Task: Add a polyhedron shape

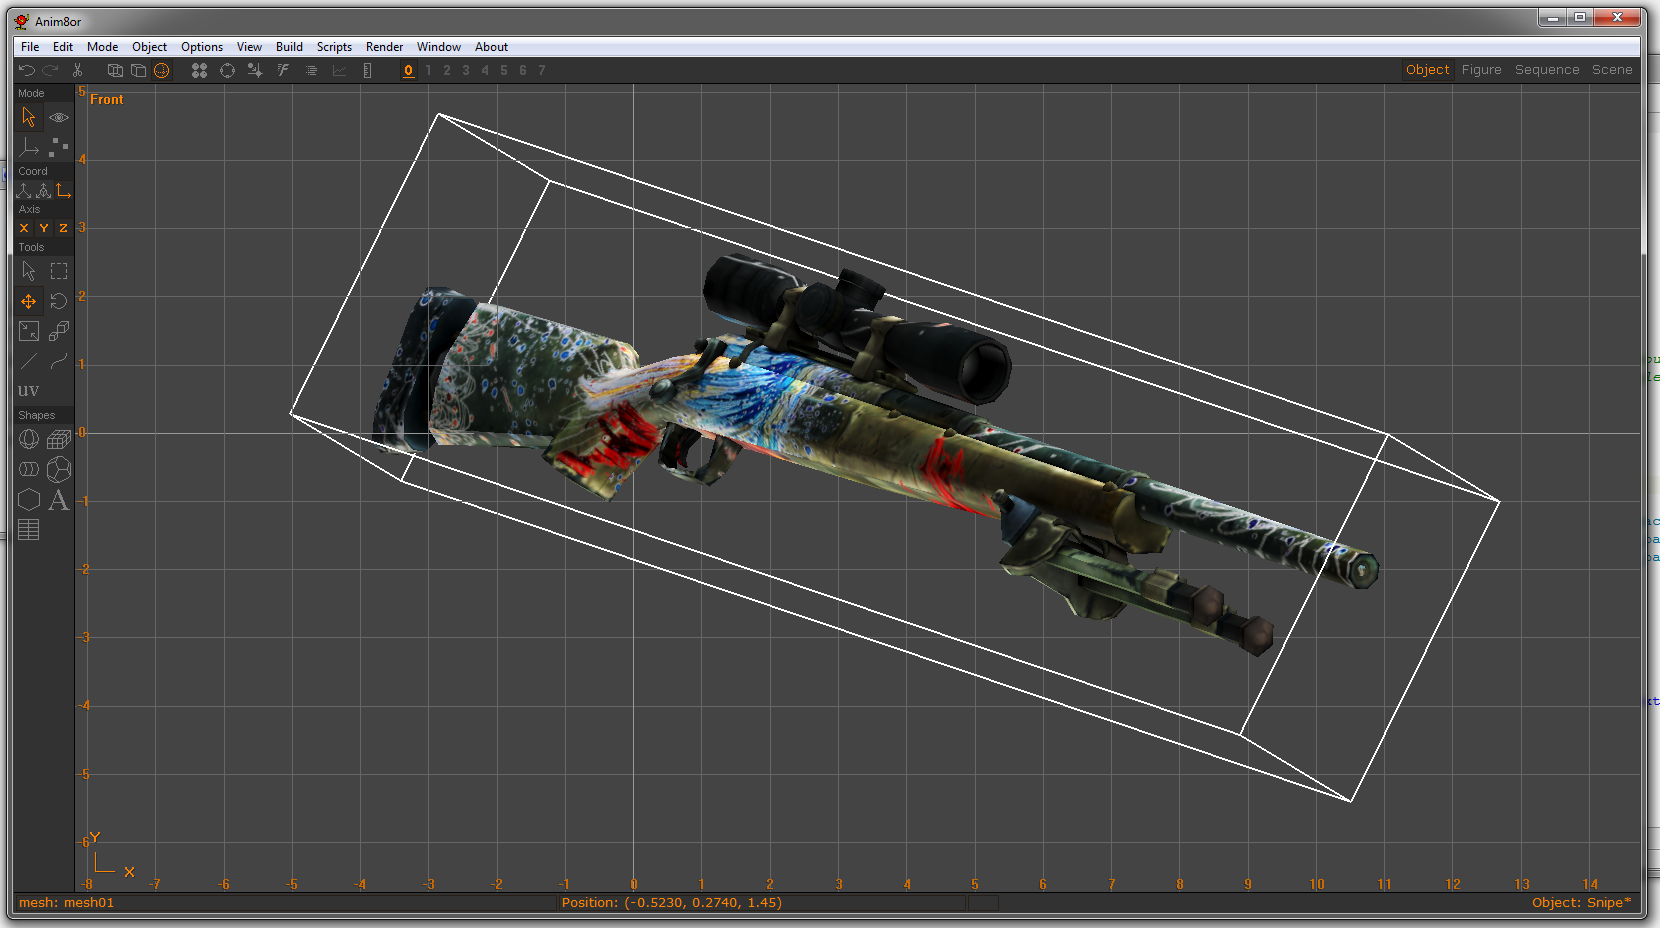Action: point(59,469)
